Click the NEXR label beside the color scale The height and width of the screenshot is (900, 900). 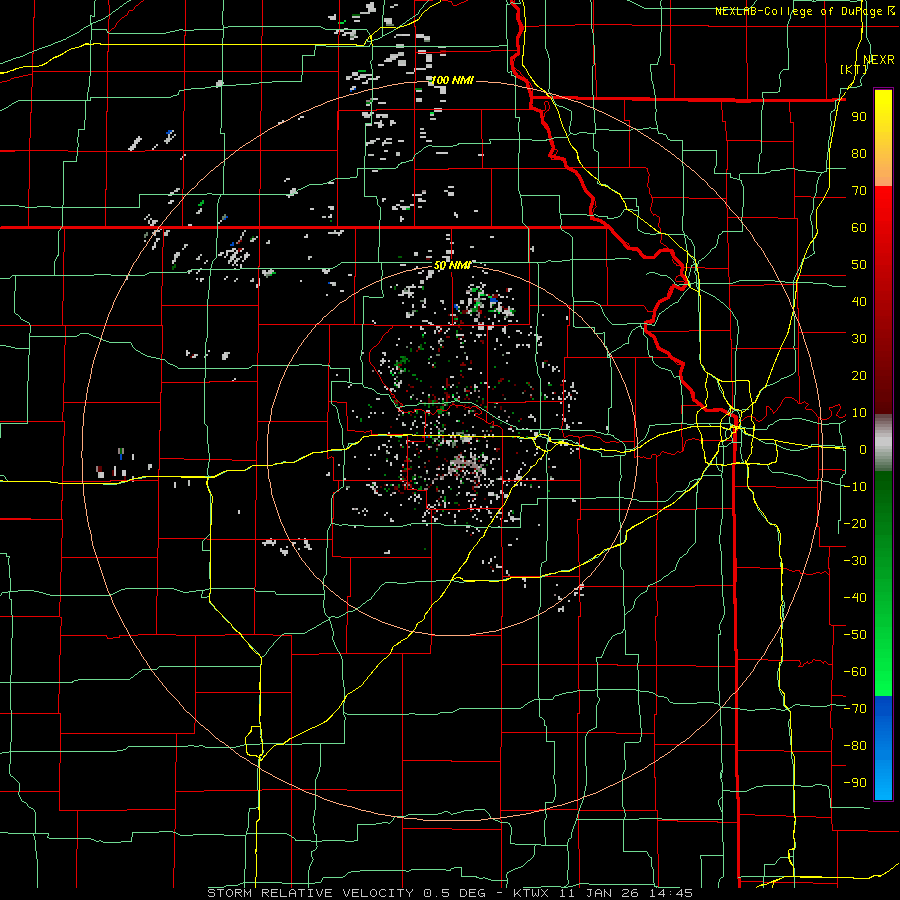tap(879, 60)
